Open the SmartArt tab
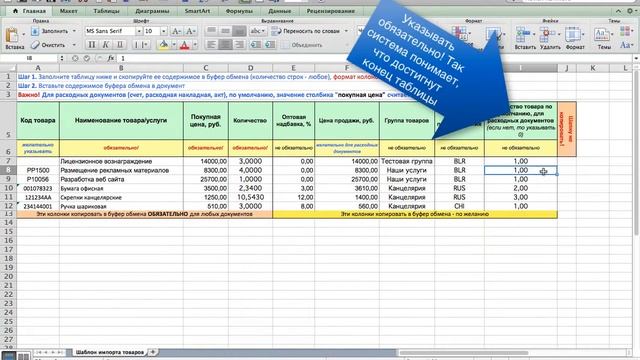640x360 pixels. point(197,11)
